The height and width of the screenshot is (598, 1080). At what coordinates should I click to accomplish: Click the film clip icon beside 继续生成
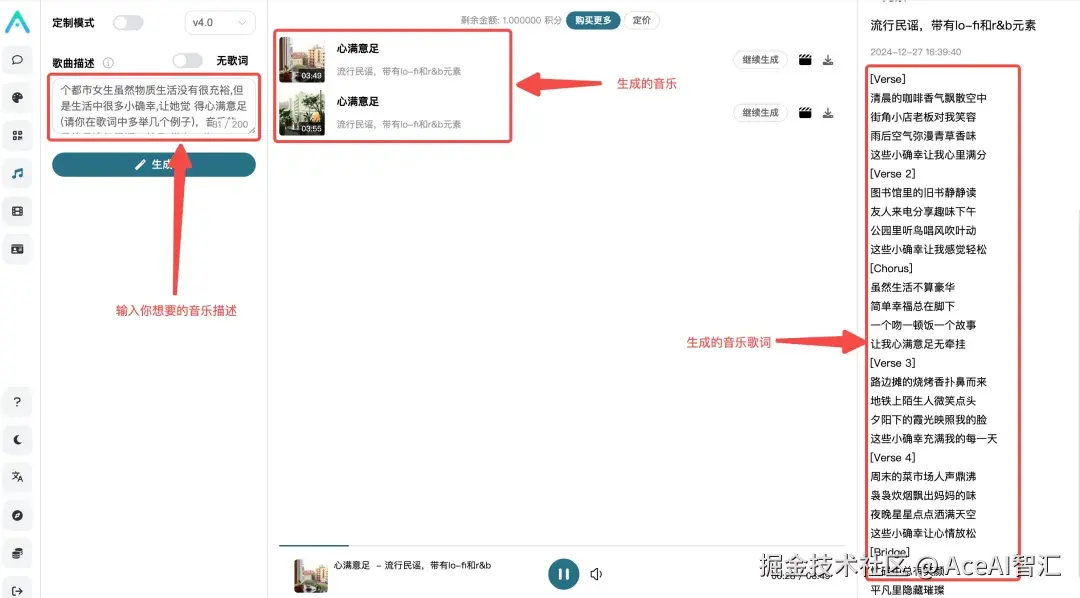[x=805, y=60]
